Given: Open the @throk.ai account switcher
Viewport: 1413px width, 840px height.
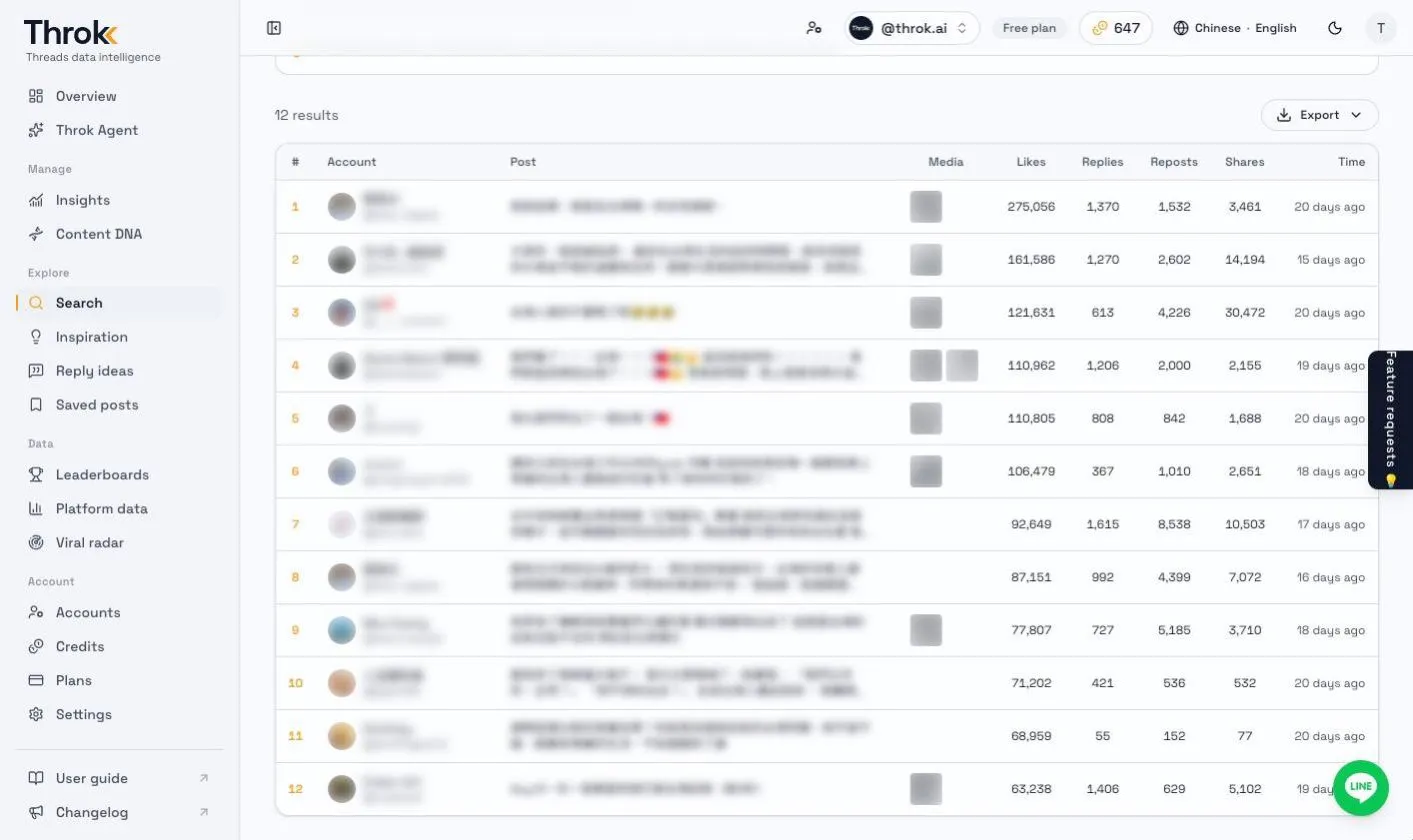Looking at the screenshot, I should point(911,28).
